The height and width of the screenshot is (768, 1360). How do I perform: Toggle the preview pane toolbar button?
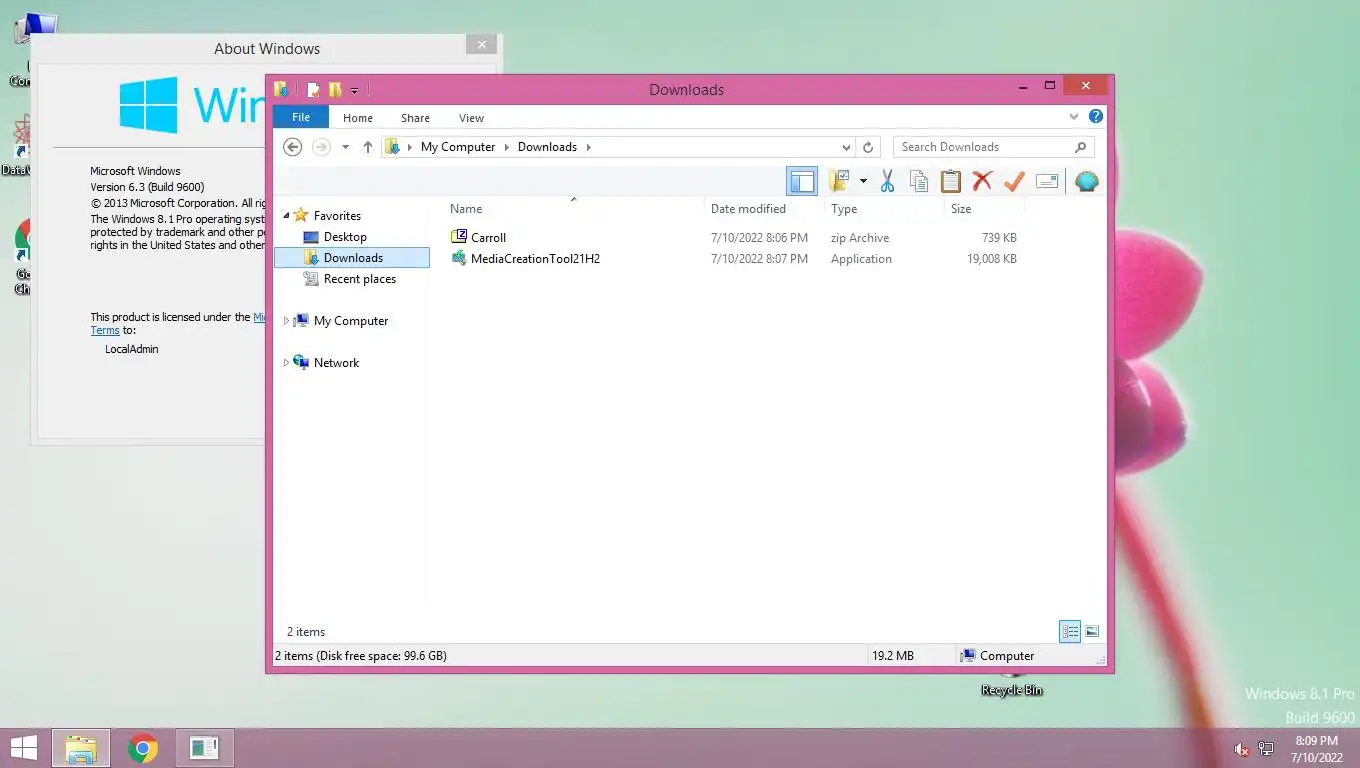802,181
